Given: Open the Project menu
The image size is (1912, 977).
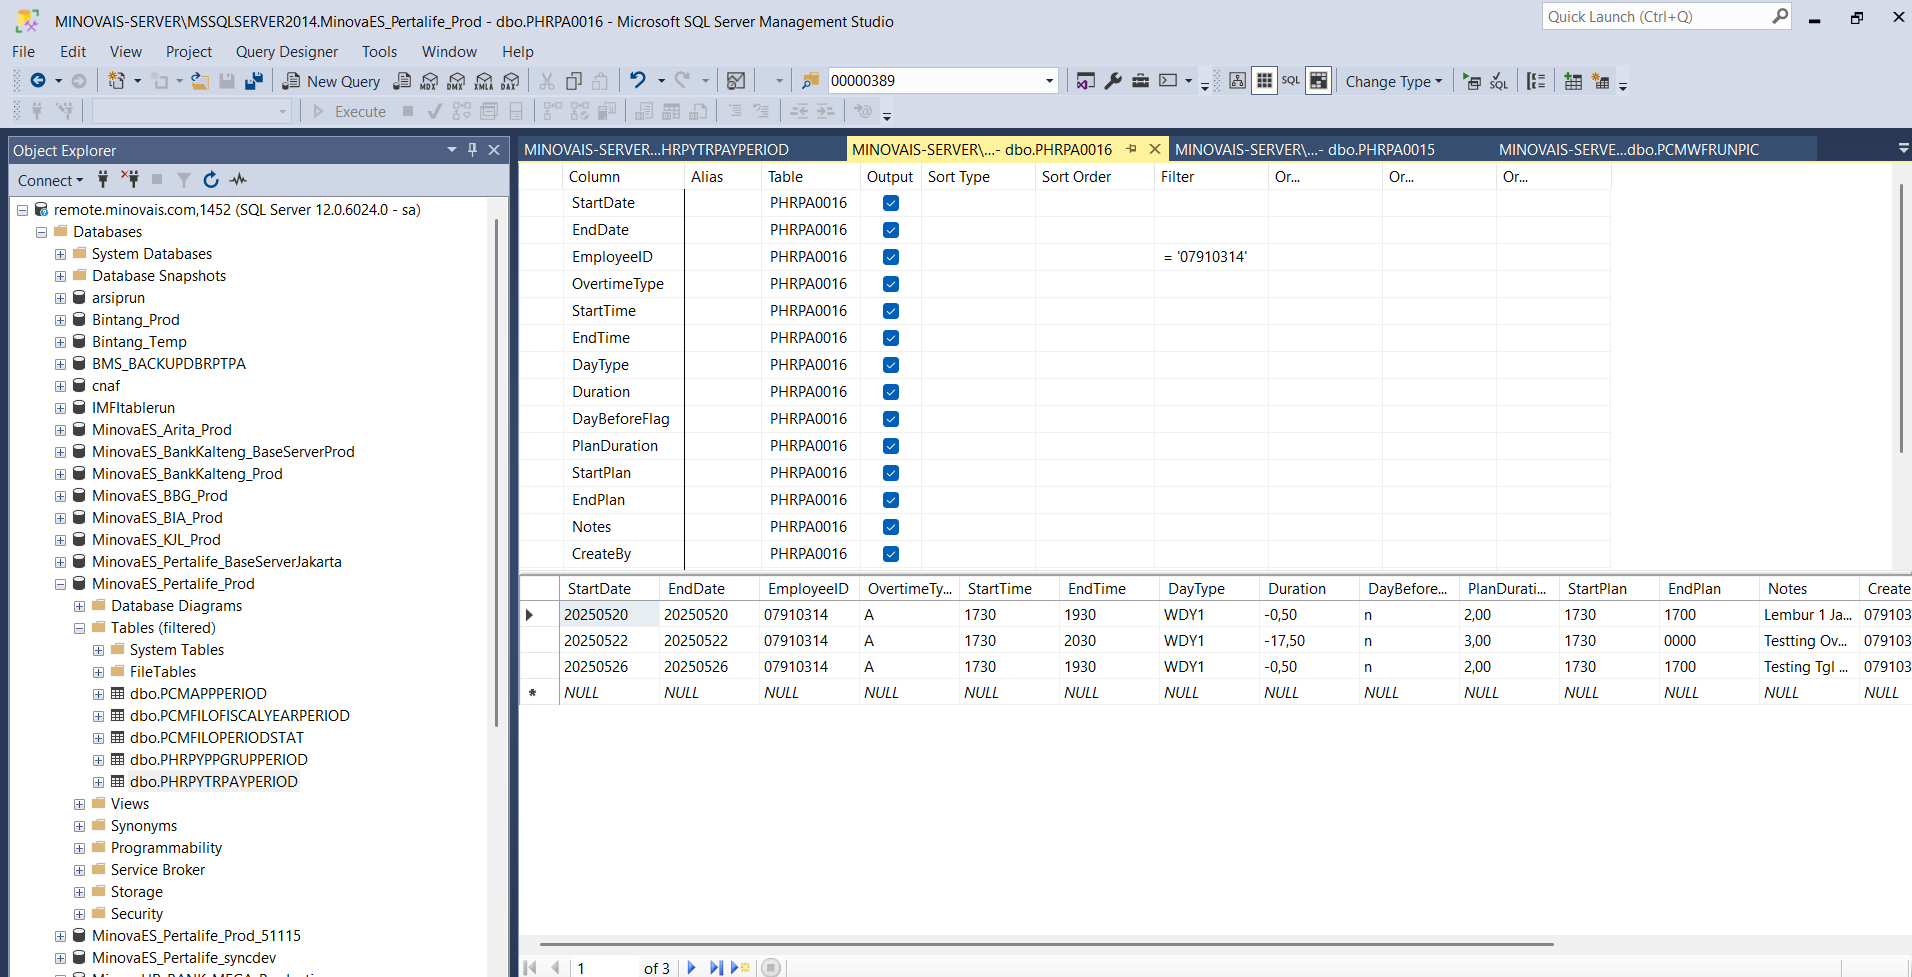Looking at the screenshot, I should click(x=189, y=52).
